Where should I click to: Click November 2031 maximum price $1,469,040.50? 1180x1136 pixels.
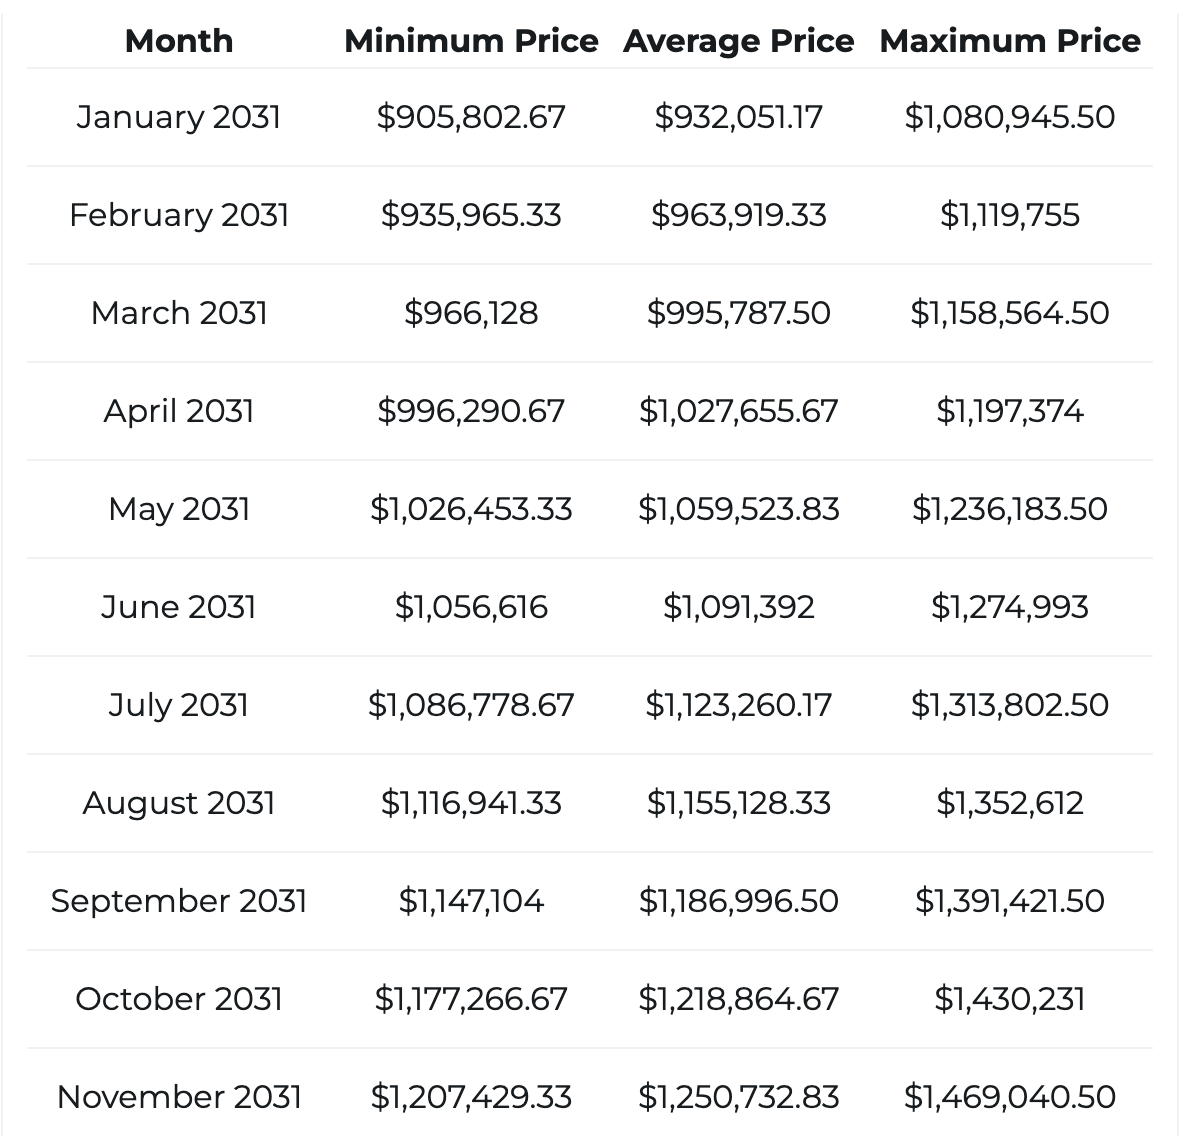[1010, 1097]
